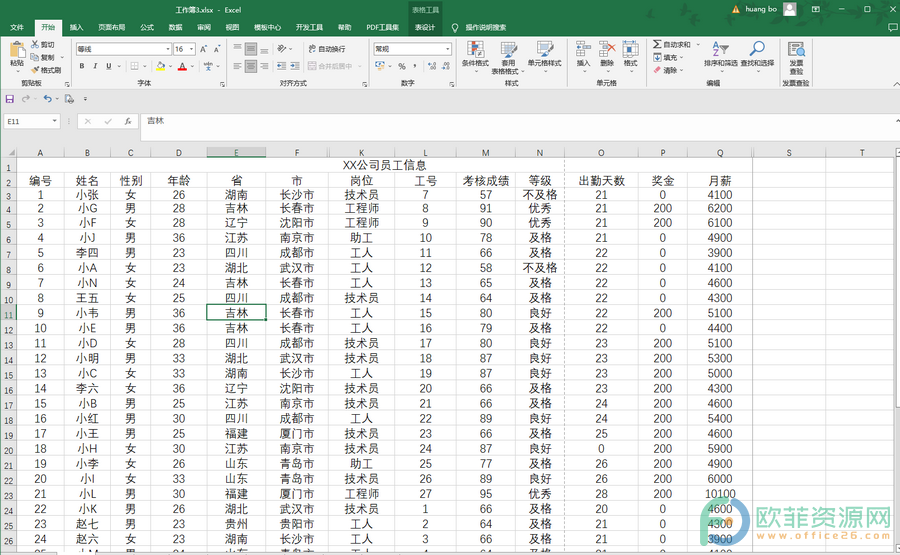
Task: Switch to the Formulas (公式) tab
Action: [x=147, y=27]
